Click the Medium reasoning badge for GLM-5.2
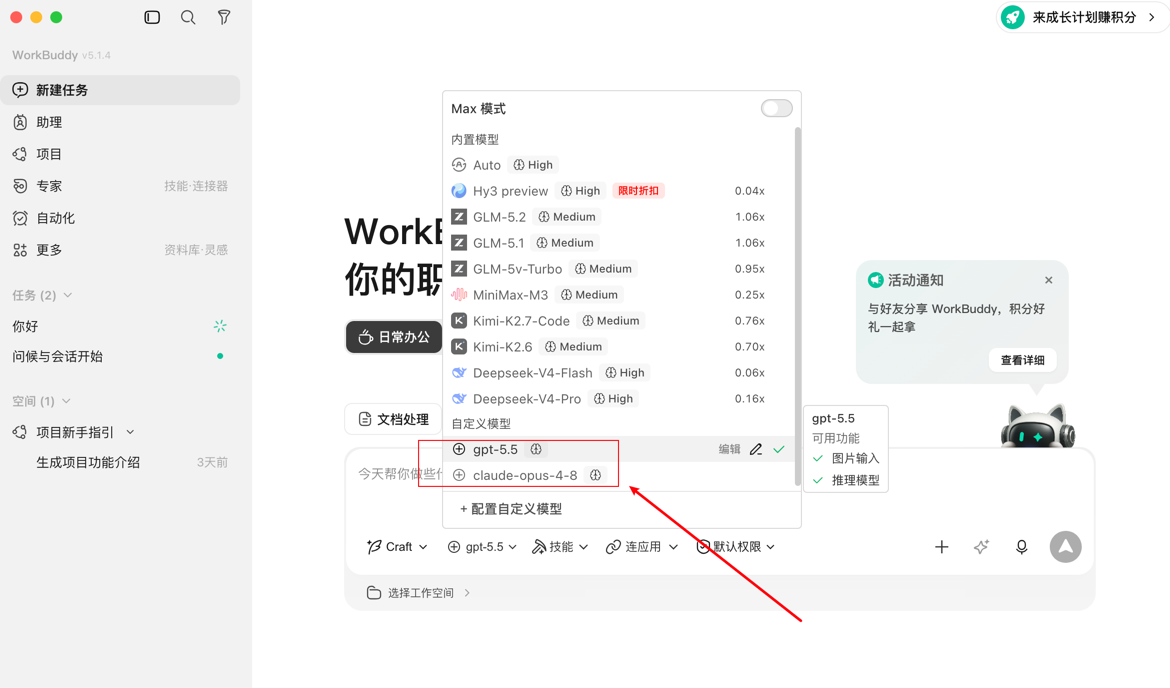 (x=567, y=217)
